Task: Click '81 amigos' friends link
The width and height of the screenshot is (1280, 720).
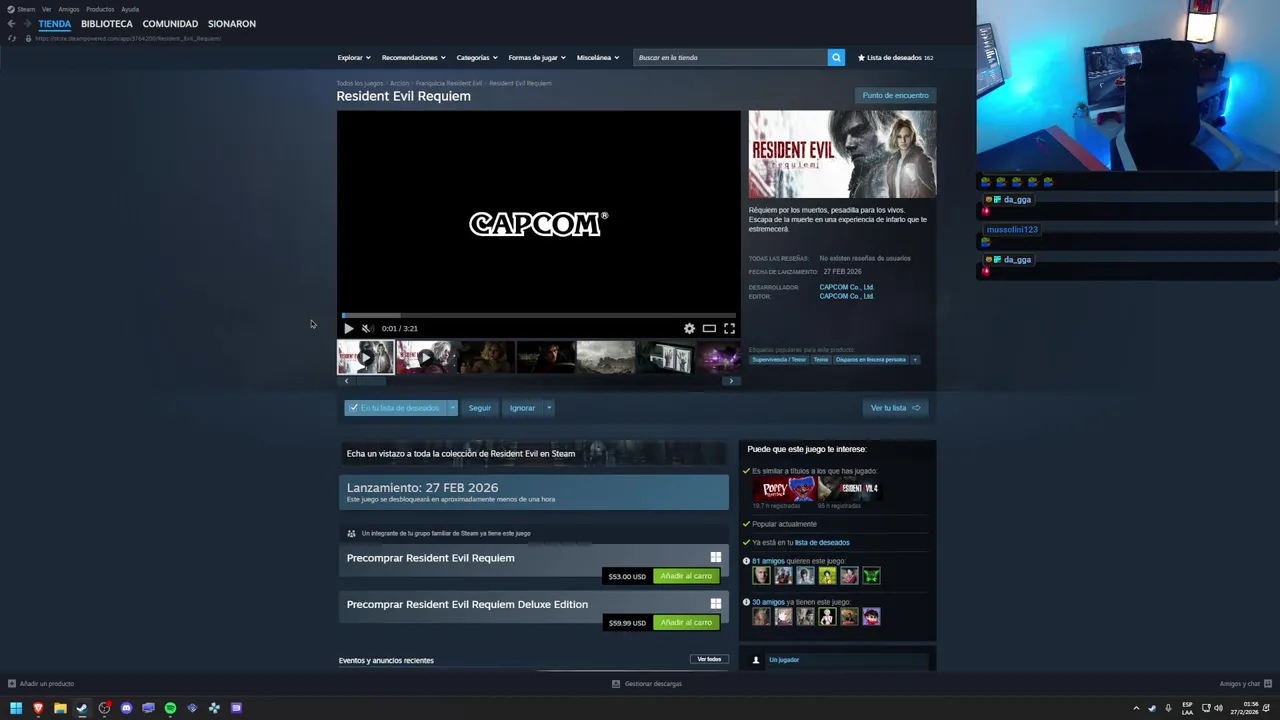Action: [768, 562]
